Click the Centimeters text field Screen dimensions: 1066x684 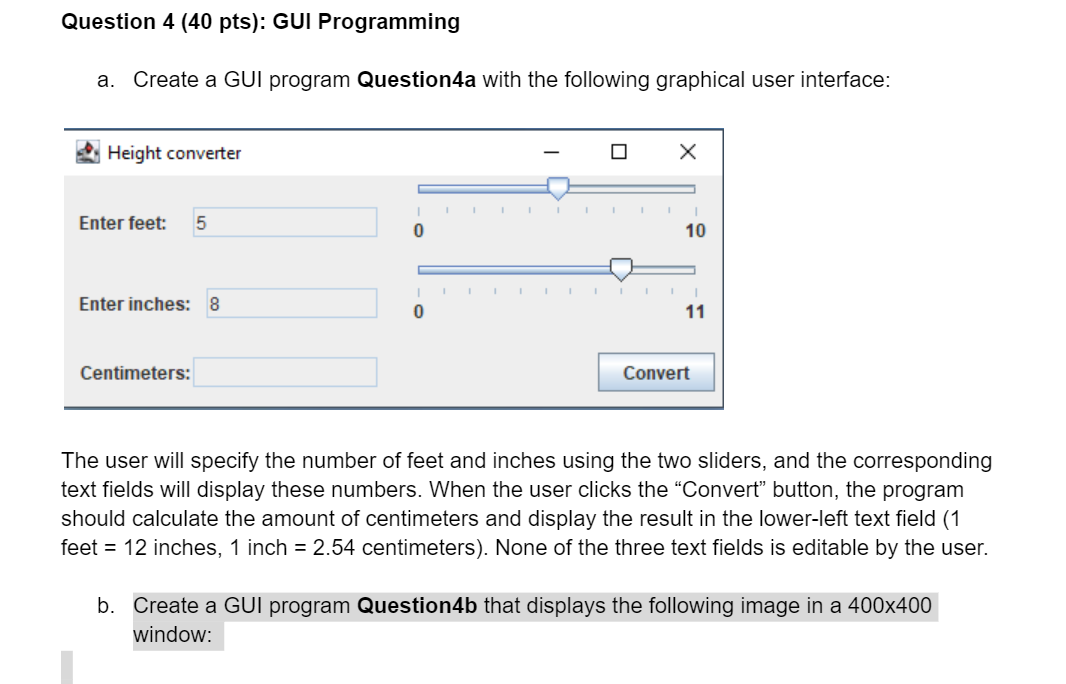[x=285, y=372]
